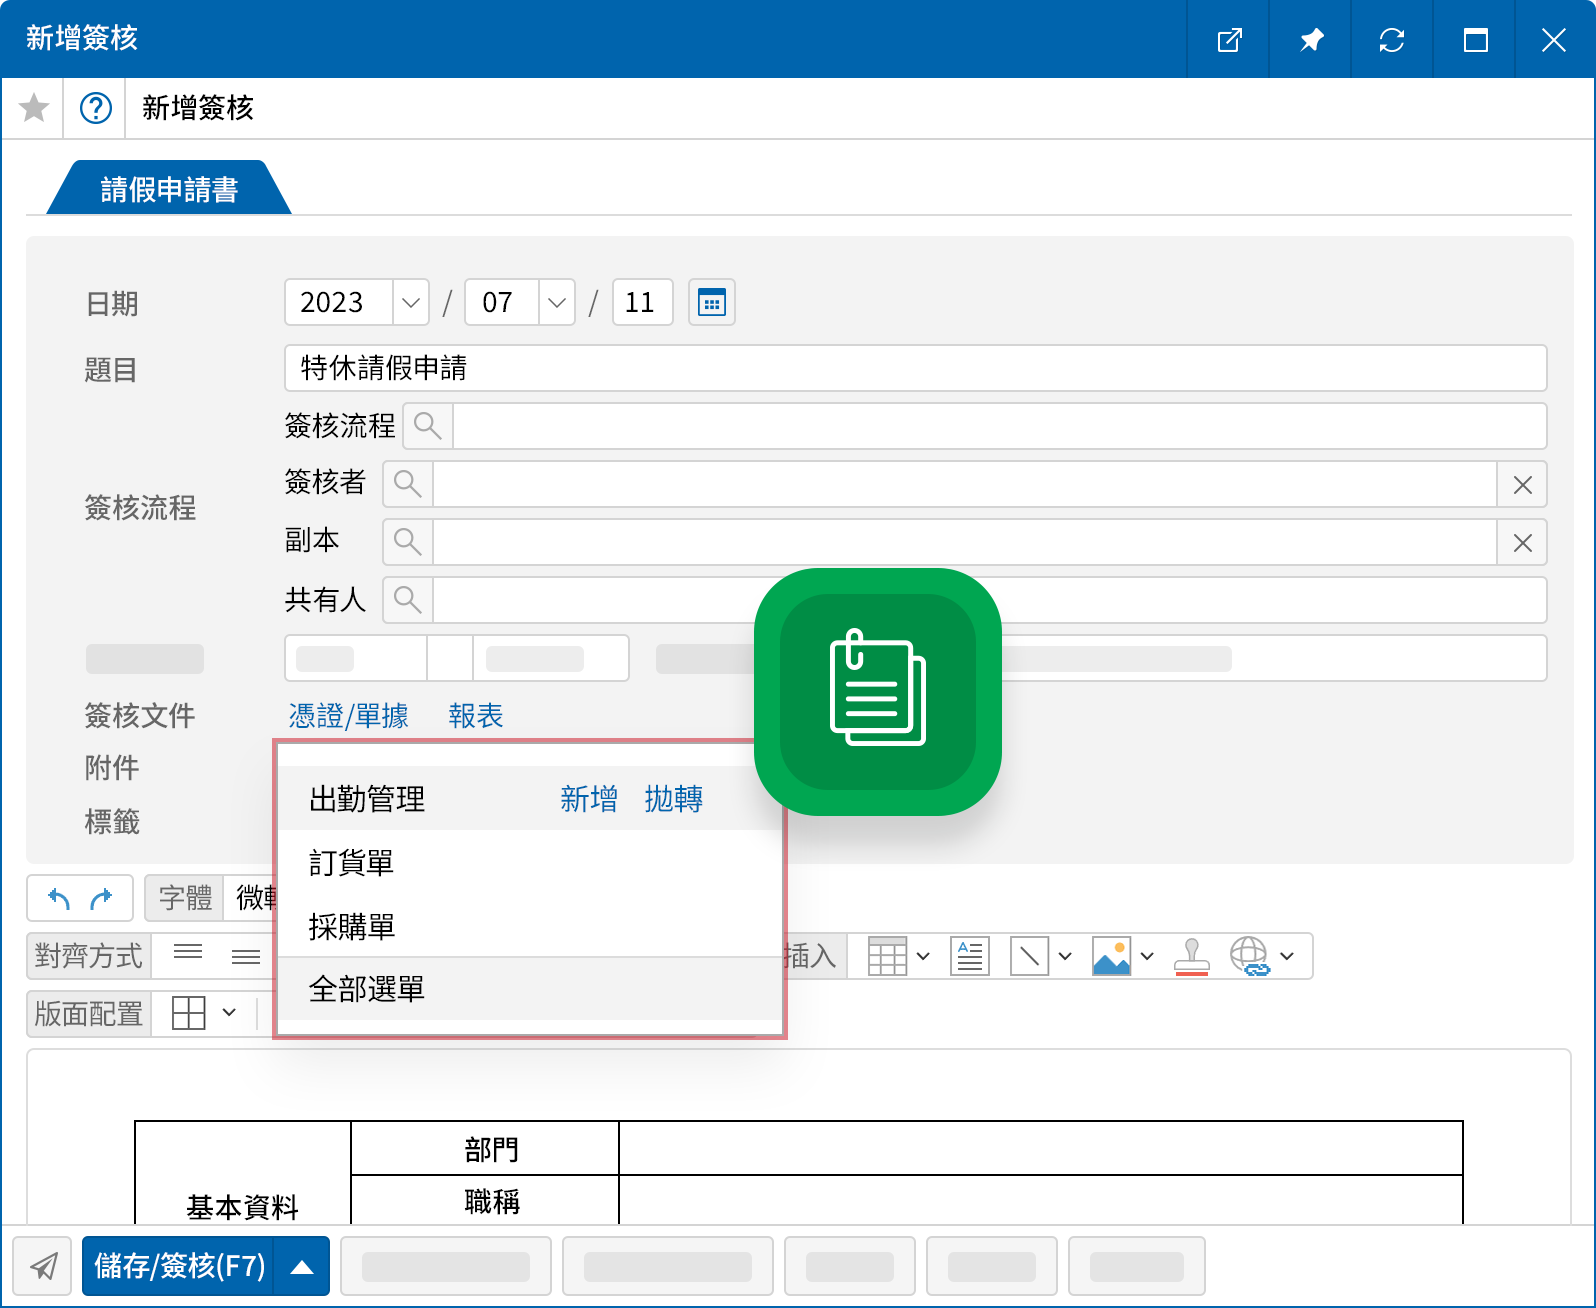1596x1308 pixels.
Task: Click the 題目 text field
Action: coord(915,369)
